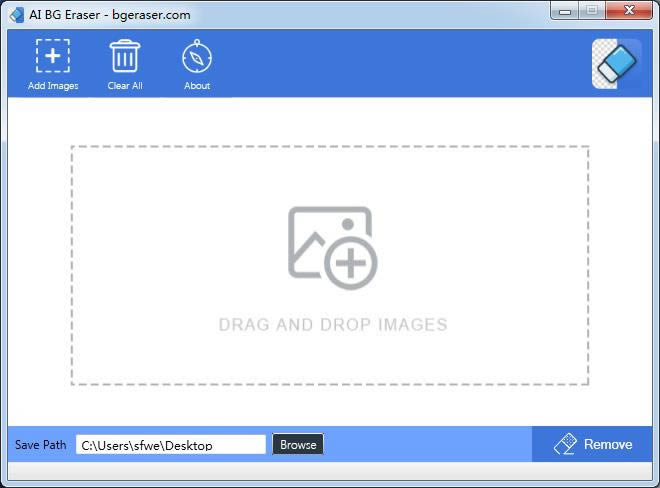The image size is (660, 488).
Task: Click the Save Path label
Action: (x=40, y=445)
